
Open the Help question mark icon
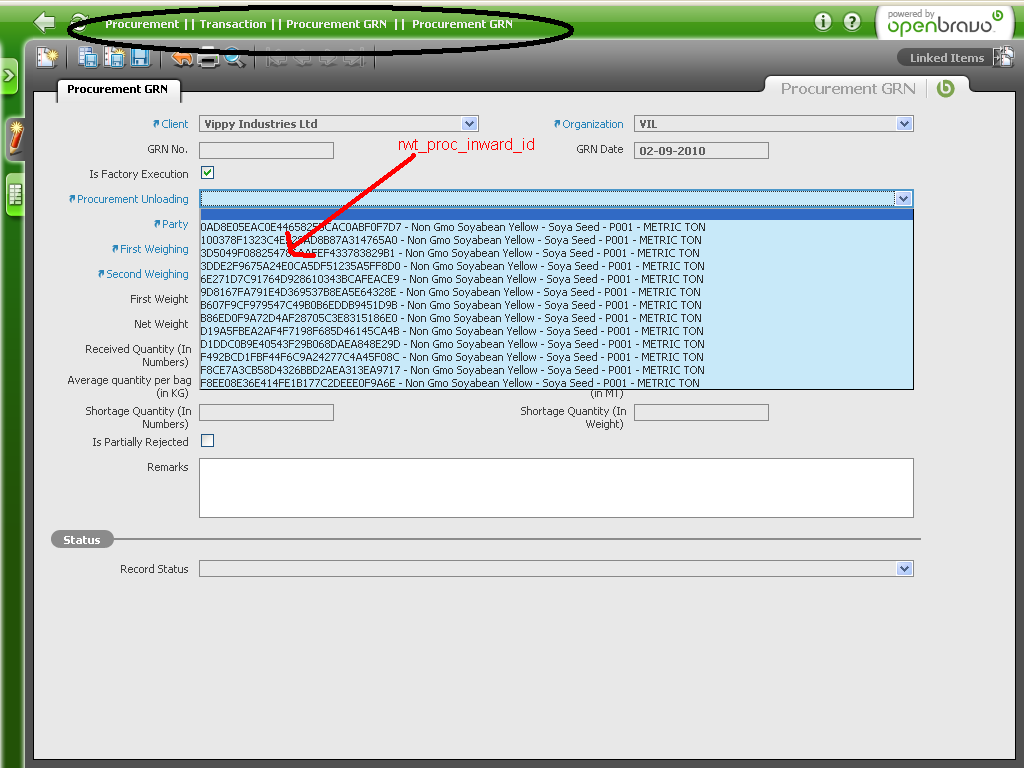click(x=852, y=22)
